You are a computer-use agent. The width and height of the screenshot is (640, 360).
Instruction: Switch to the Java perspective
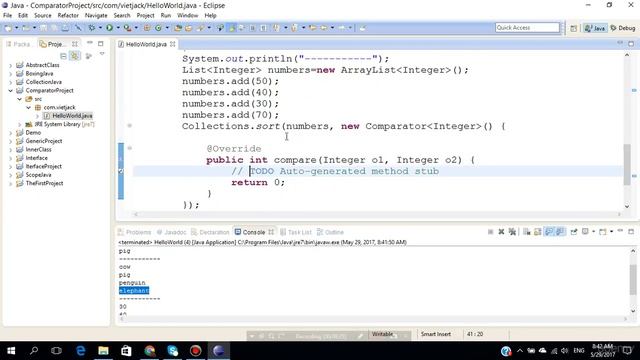click(595, 28)
